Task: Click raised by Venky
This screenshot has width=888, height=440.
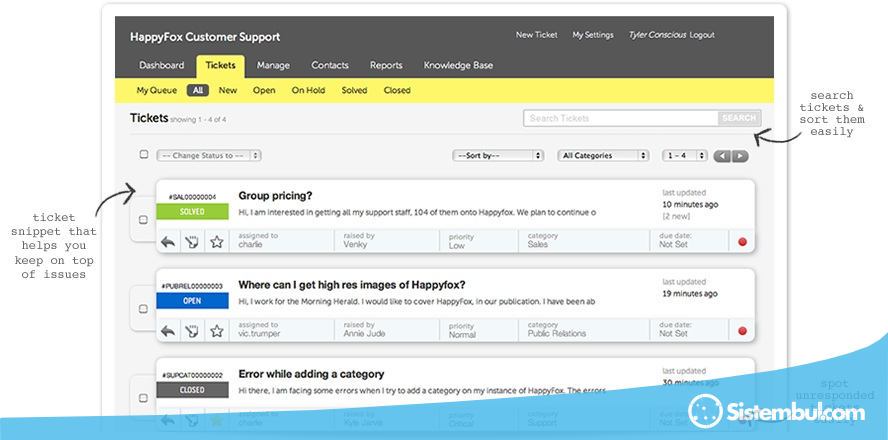Action: (x=355, y=245)
